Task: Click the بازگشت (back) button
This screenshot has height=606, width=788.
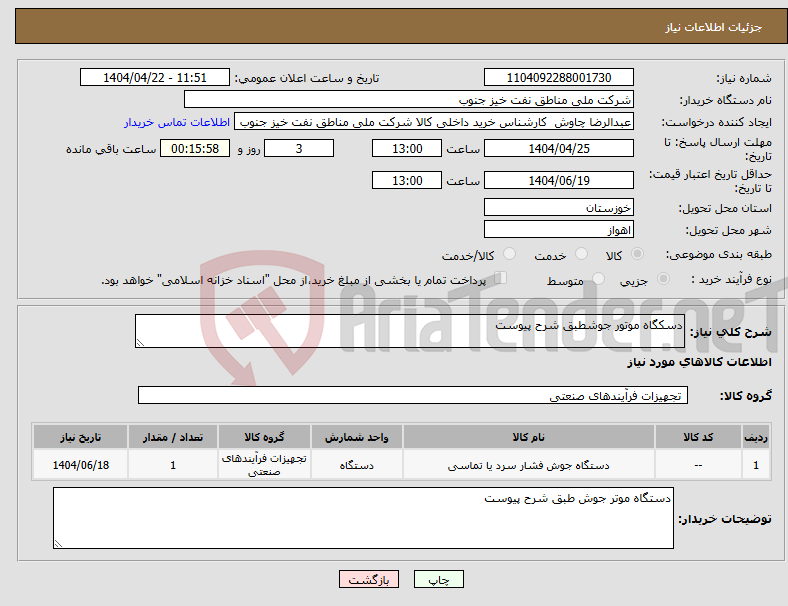Action: click(x=369, y=579)
